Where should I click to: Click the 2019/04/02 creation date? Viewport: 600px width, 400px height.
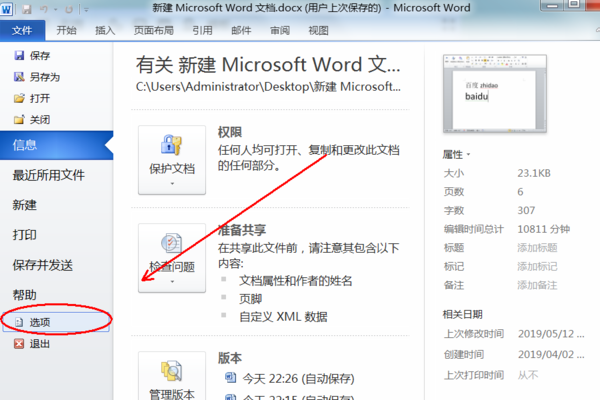[551, 355]
